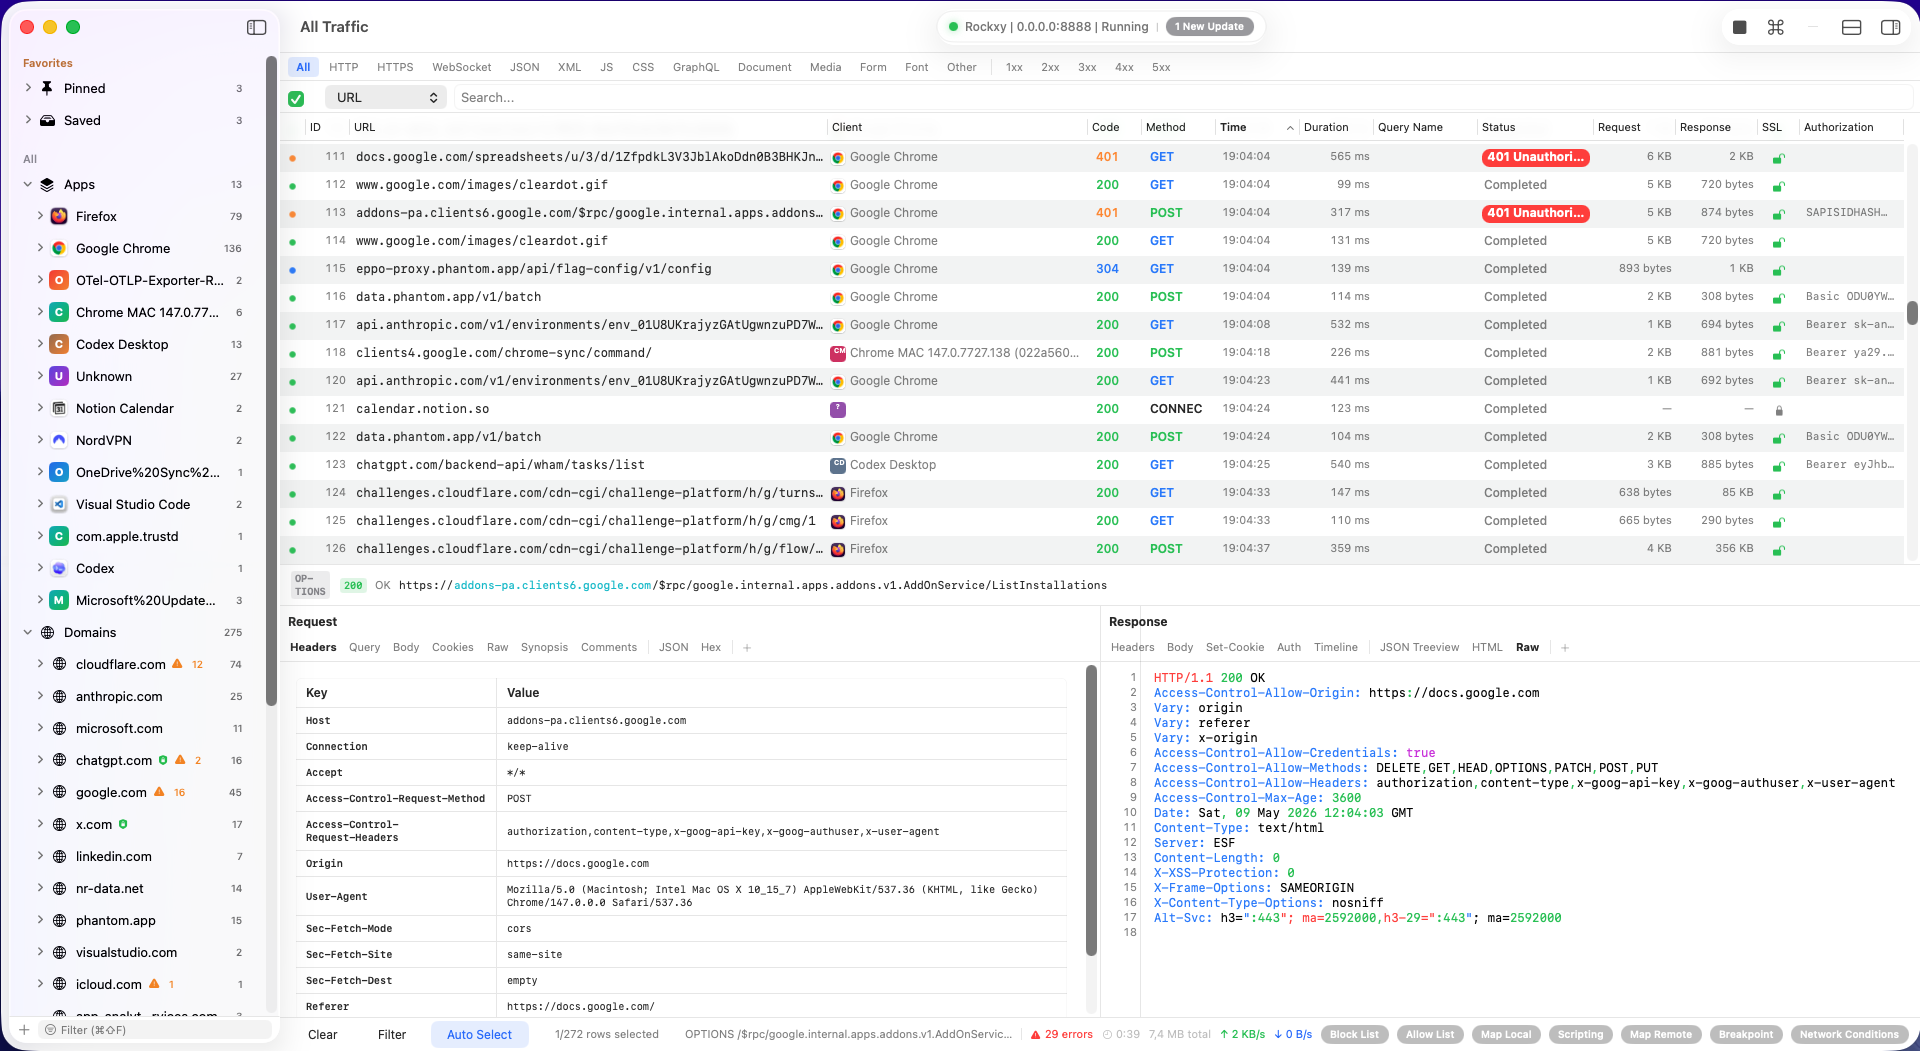Viewport: 1920px width, 1051px height.
Task: Click the 1 New Update badge
Action: click(1209, 27)
